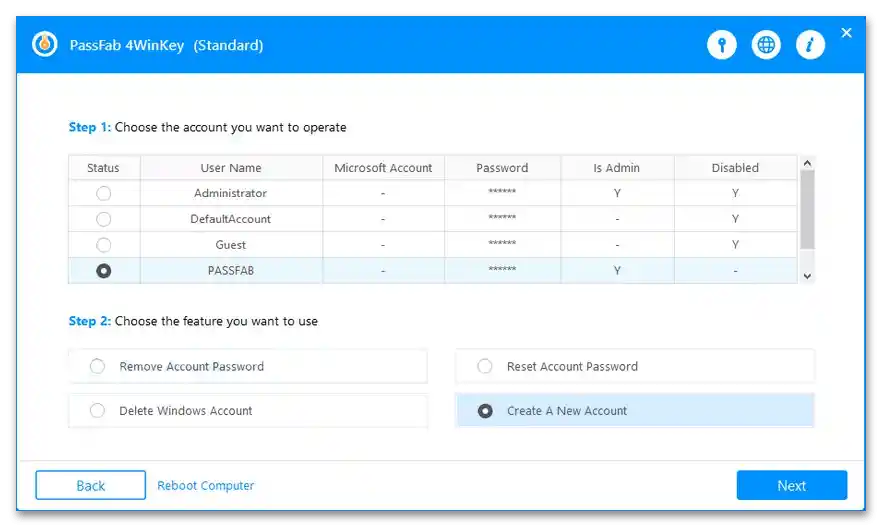Click the scroll up arrow of account list
The width and height of the screenshot is (882, 527).
807,163
